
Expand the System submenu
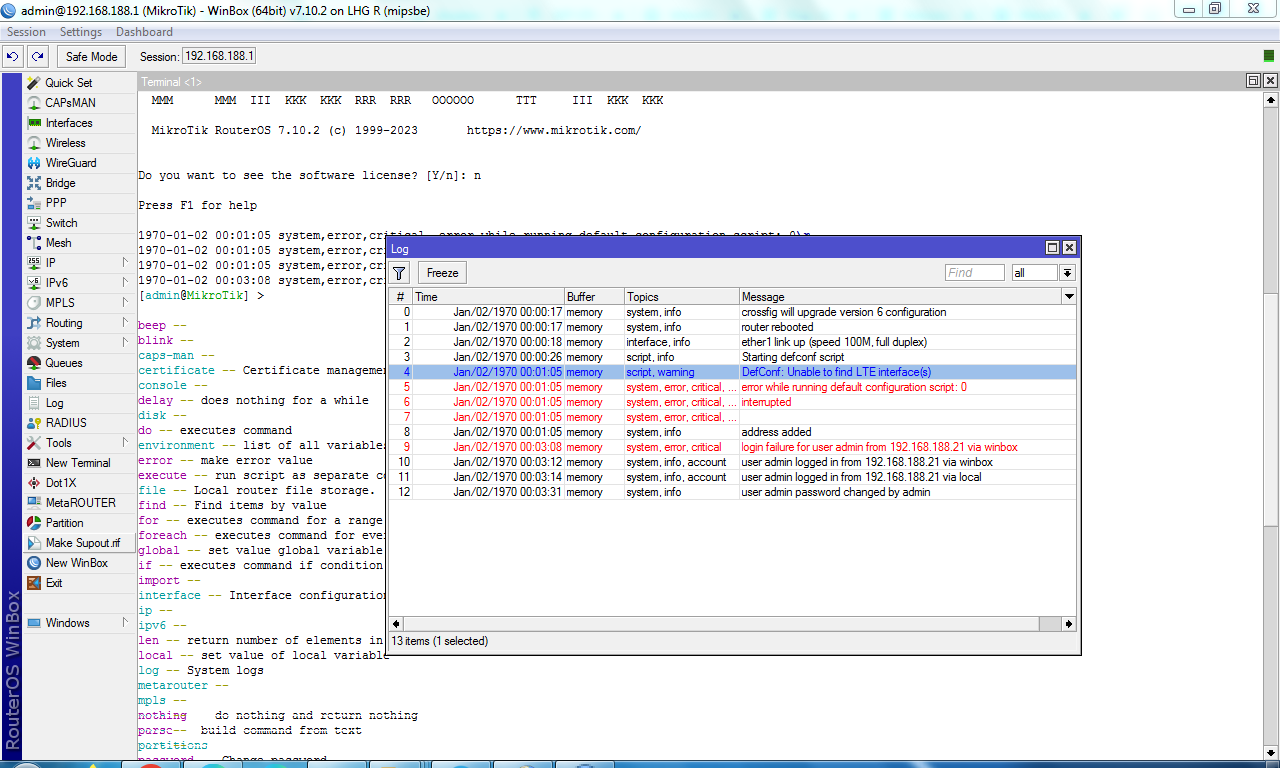(62, 343)
